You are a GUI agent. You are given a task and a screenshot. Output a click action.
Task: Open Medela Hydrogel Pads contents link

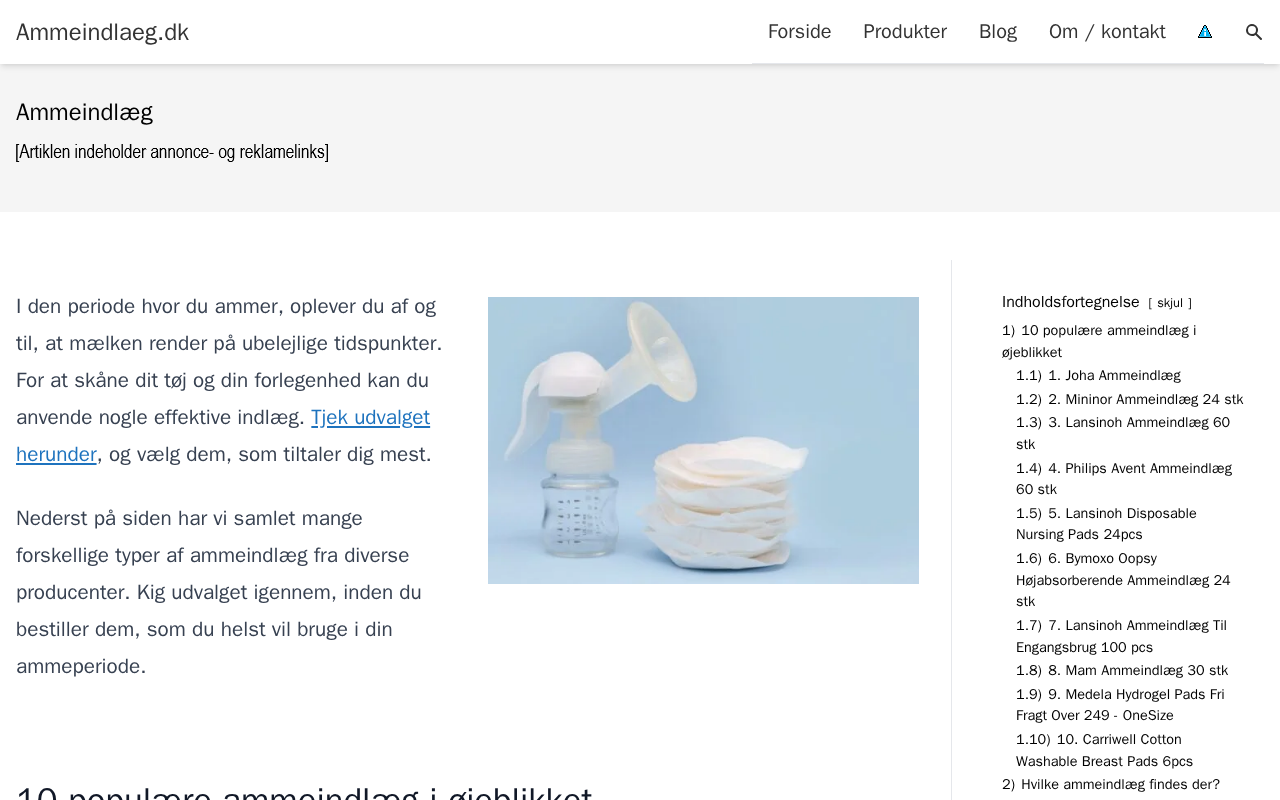tap(1120, 705)
